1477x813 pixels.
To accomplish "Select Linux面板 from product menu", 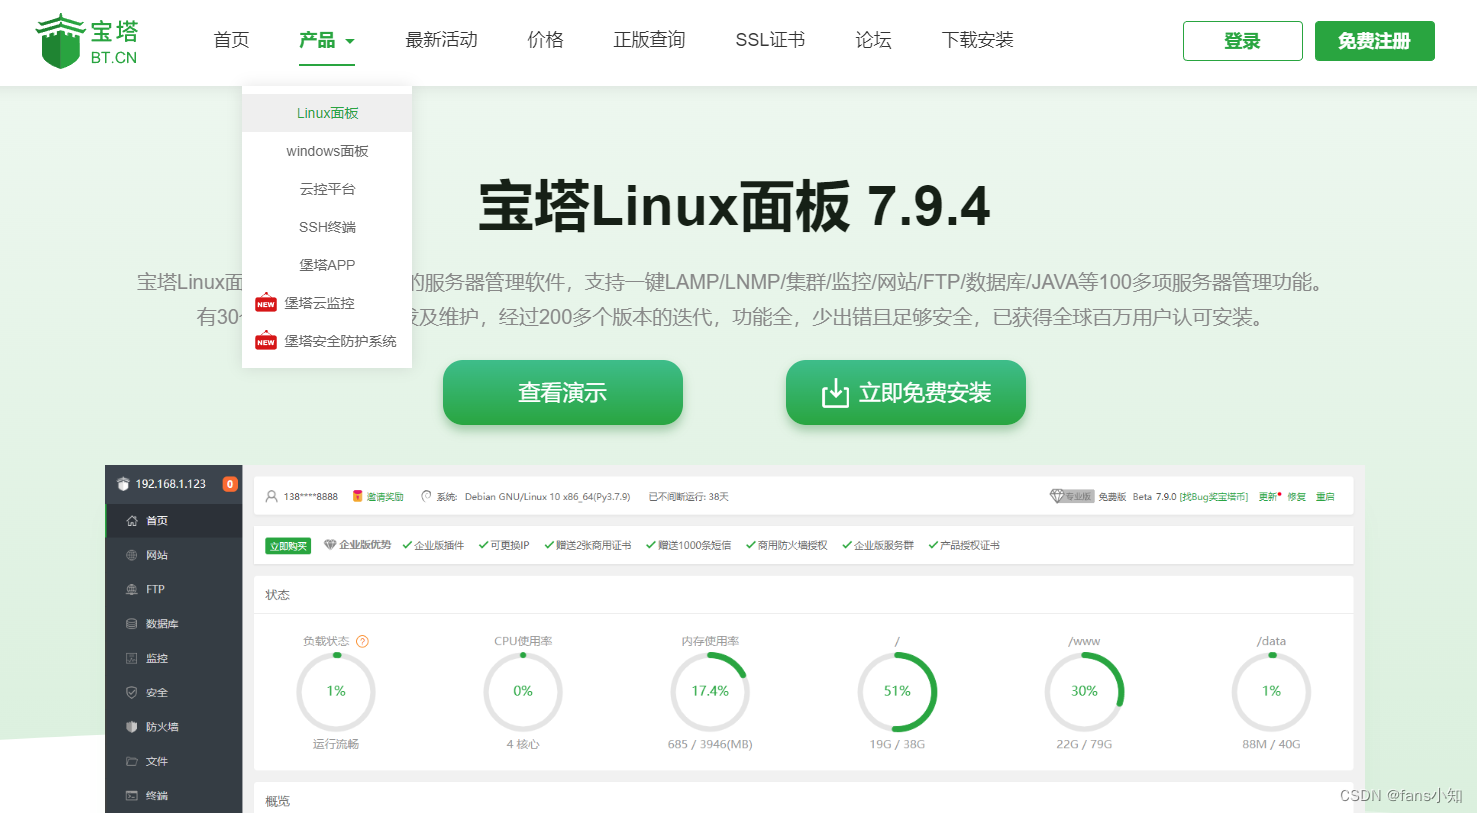I will 327,113.
